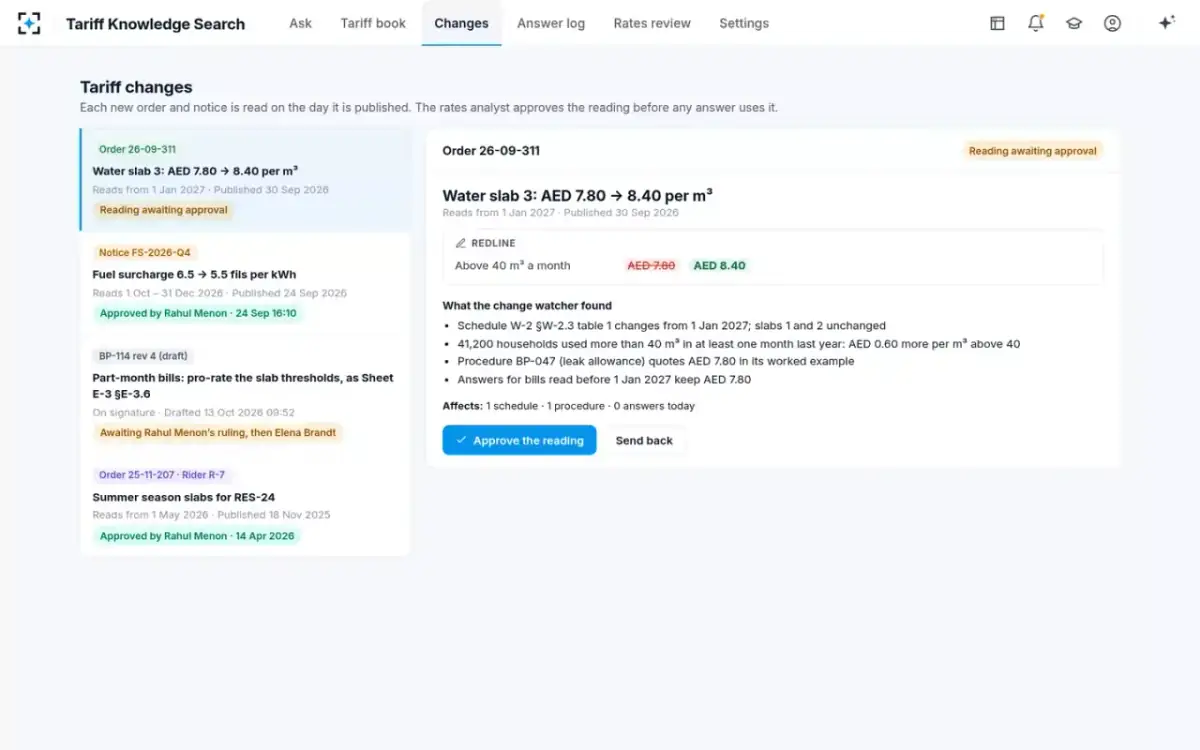The width and height of the screenshot is (1200, 750).
Task: Click the Order 25-11-207 · Rider R-7 tag
Action: pos(162,475)
